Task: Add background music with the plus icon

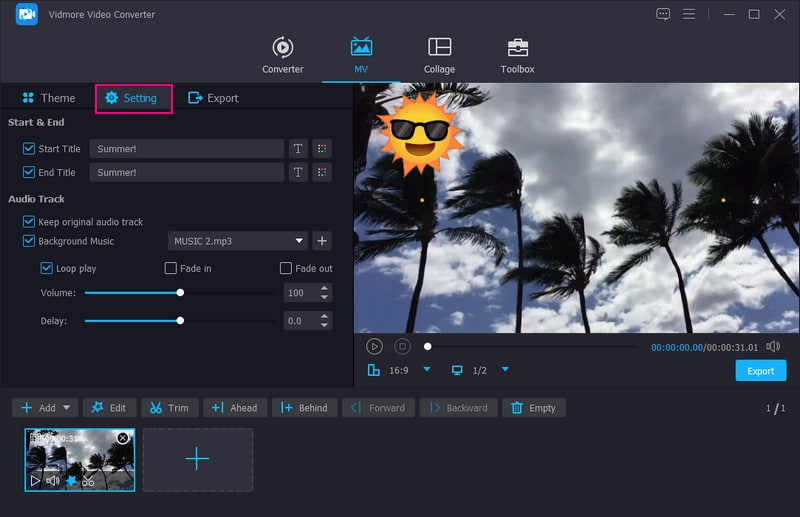Action: pyautogui.click(x=321, y=241)
